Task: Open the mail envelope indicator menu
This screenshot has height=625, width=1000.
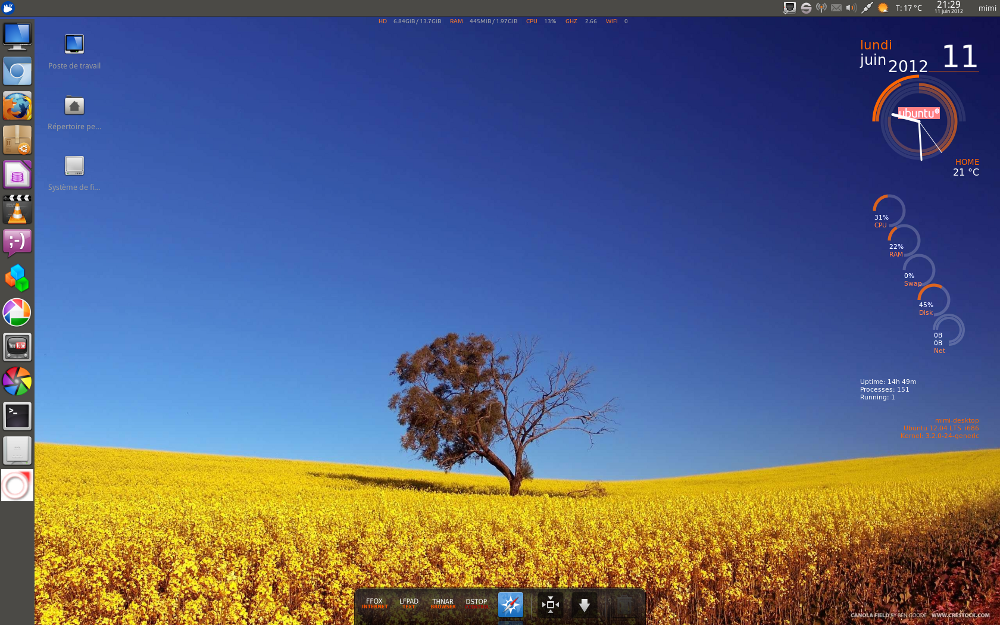Action: pos(836,8)
